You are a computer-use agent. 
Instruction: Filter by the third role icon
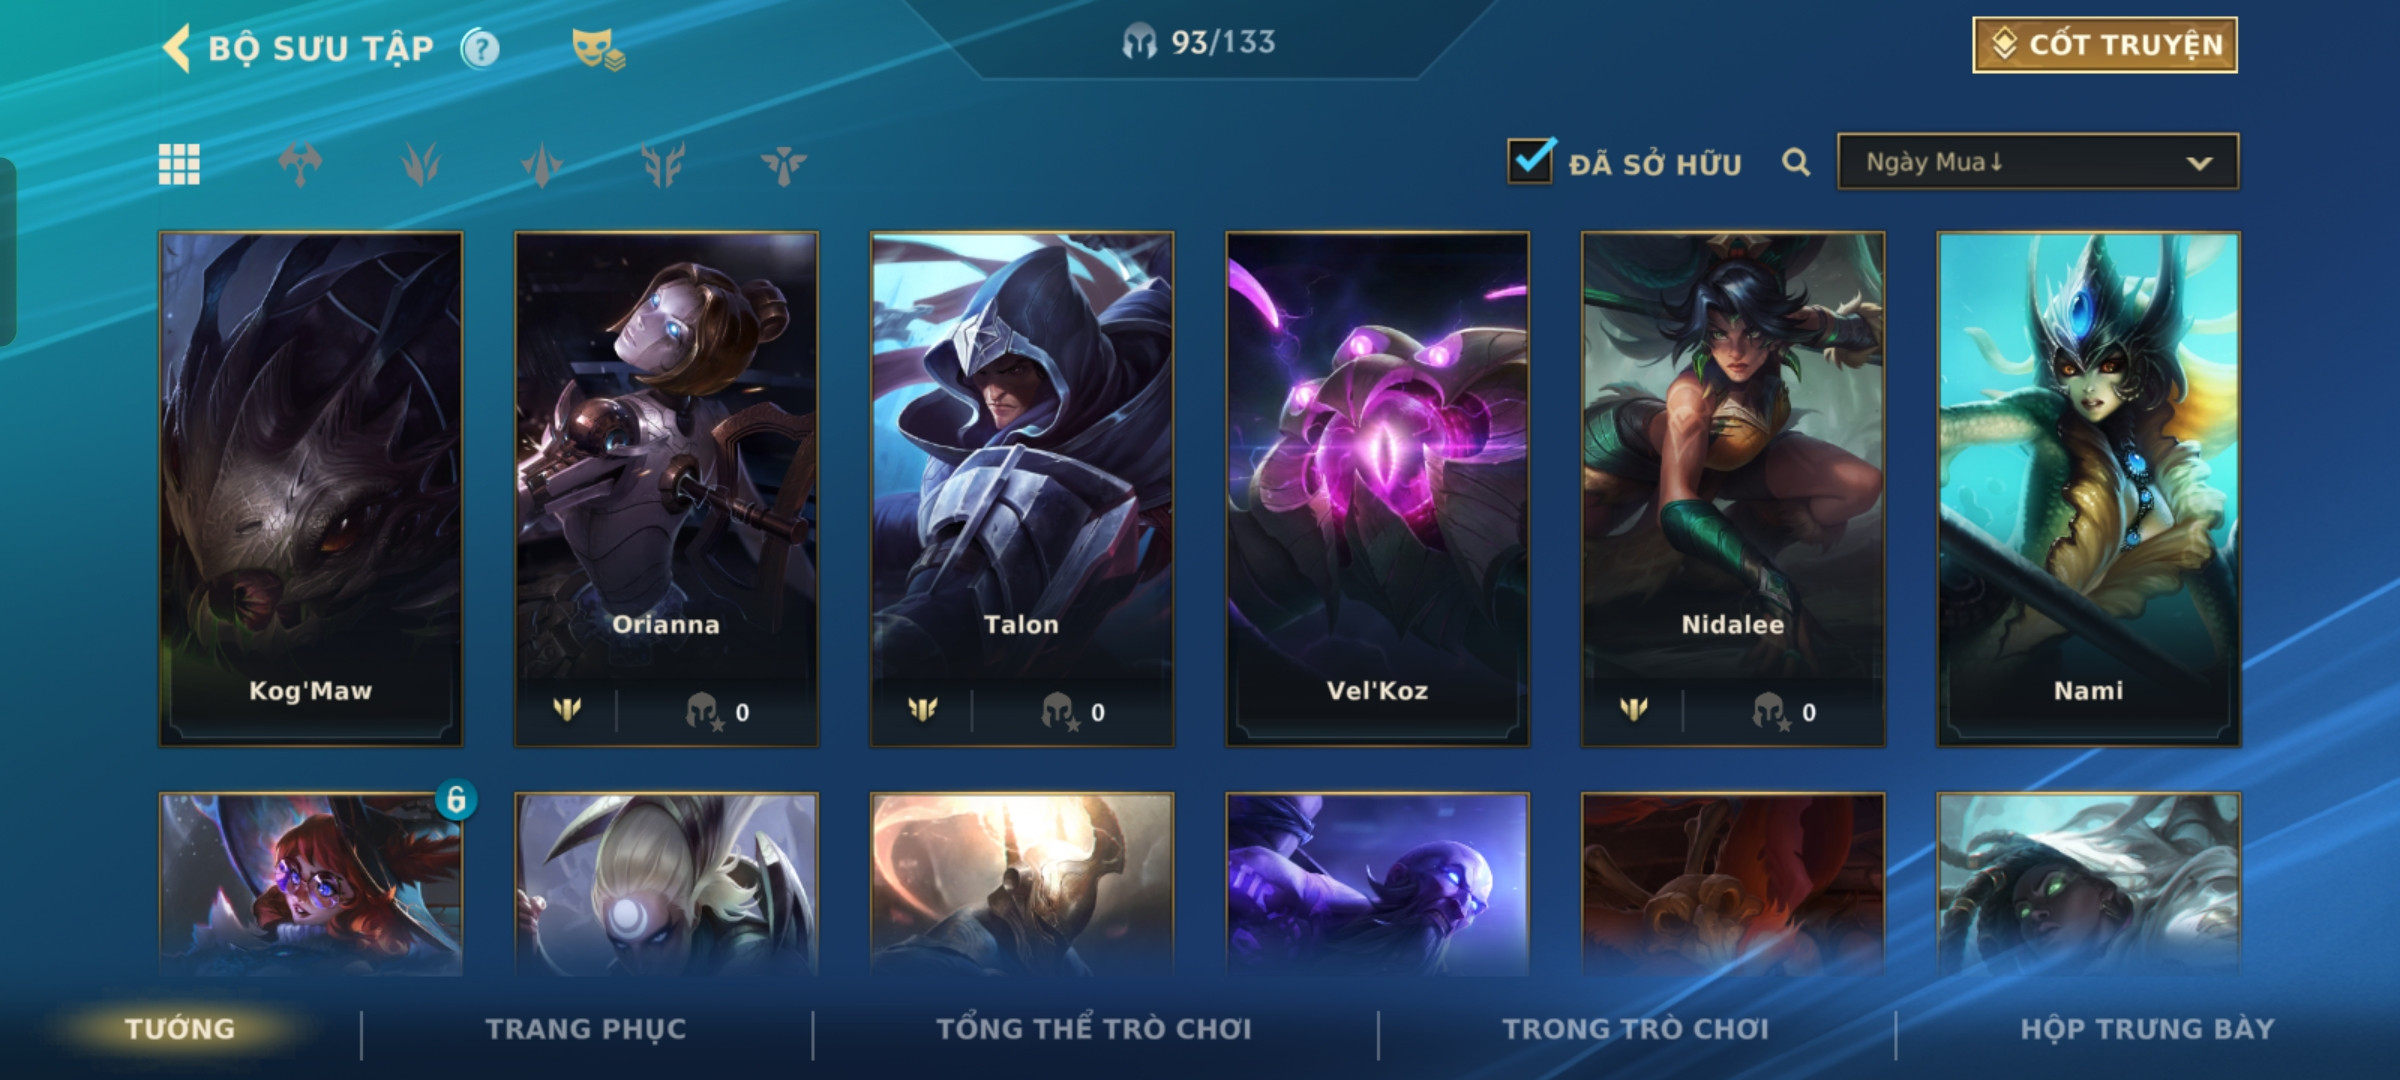coord(542,164)
